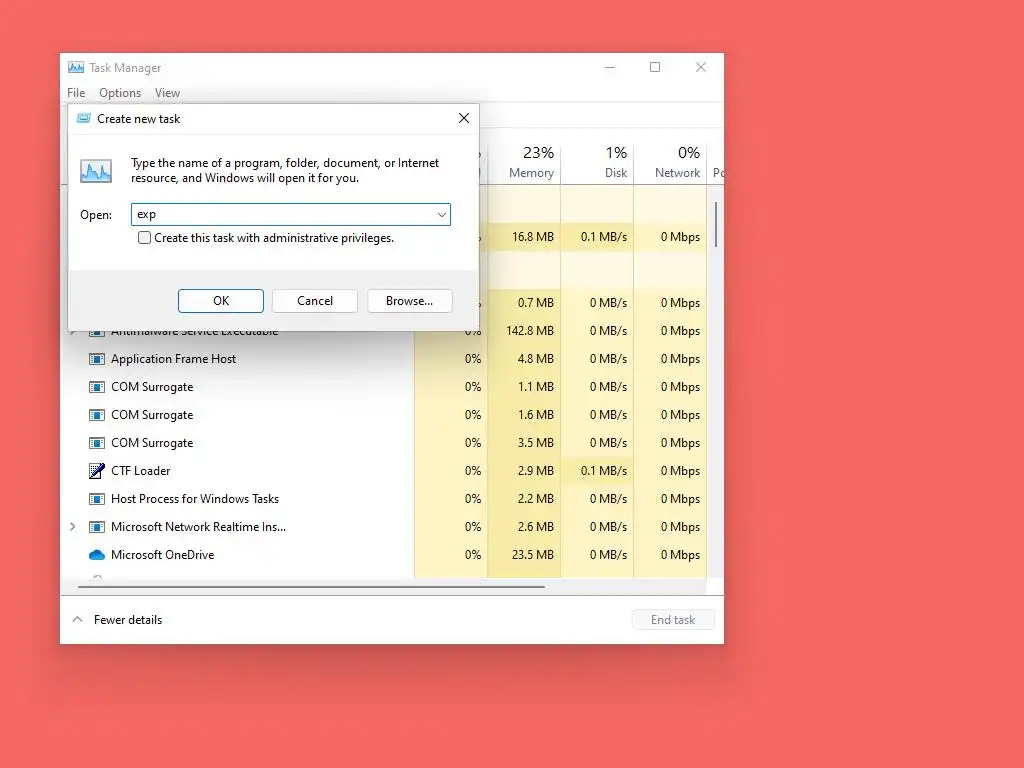Click the 2.2 MB memory cell

click(524, 499)
